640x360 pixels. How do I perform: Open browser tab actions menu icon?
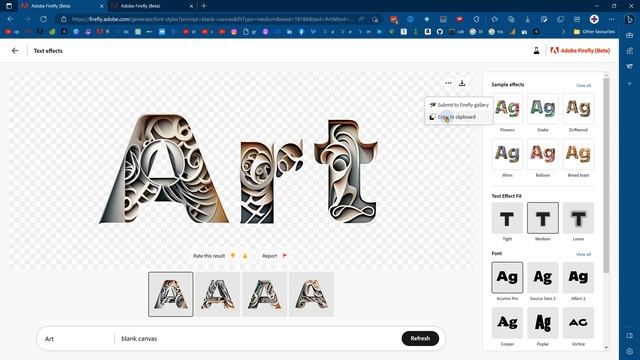tap(9, 6)
